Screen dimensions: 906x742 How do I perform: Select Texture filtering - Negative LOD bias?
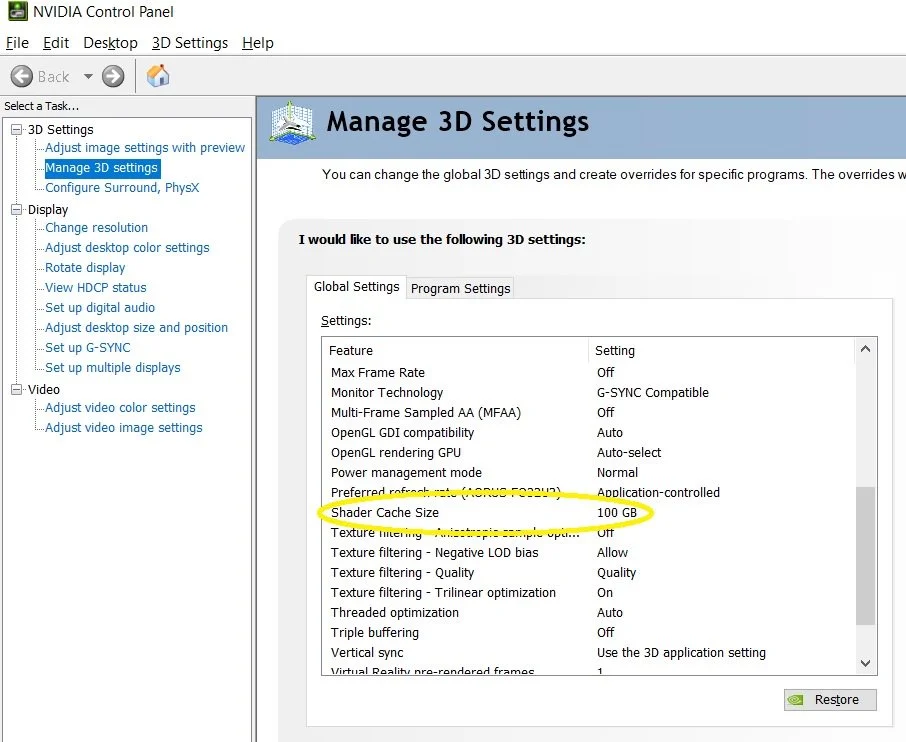[588, 553]
